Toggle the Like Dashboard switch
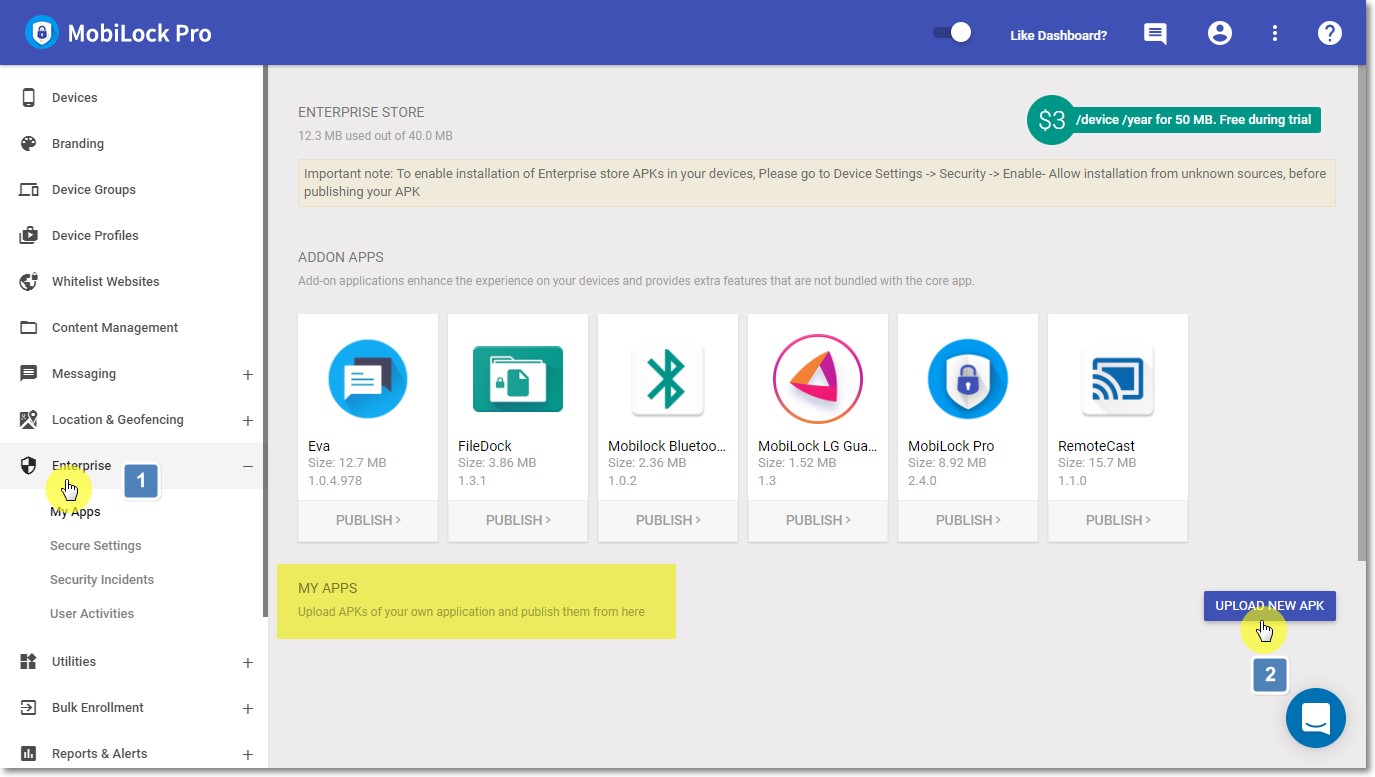 pos(952,33)
